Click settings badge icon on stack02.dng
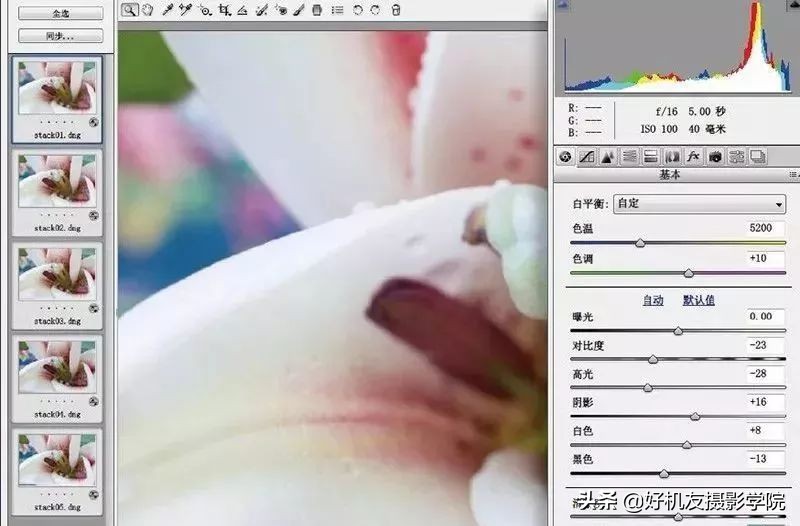The height and width of the screenshot is (526, 800). [x=93, y=216]
